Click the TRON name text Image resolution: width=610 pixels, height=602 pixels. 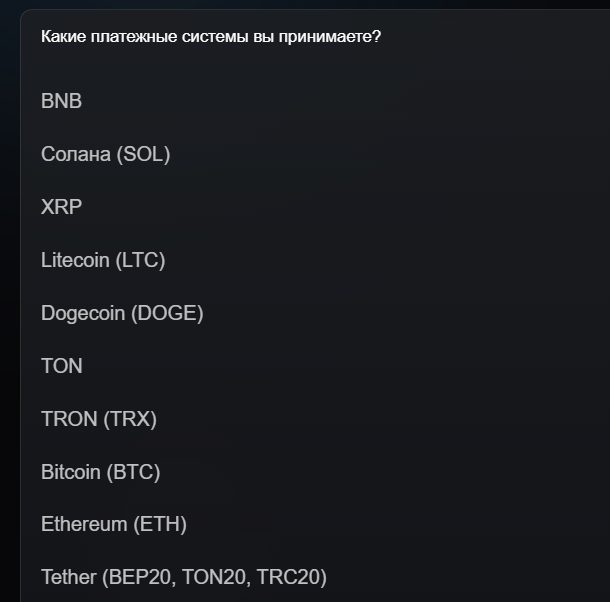(69, 419)
